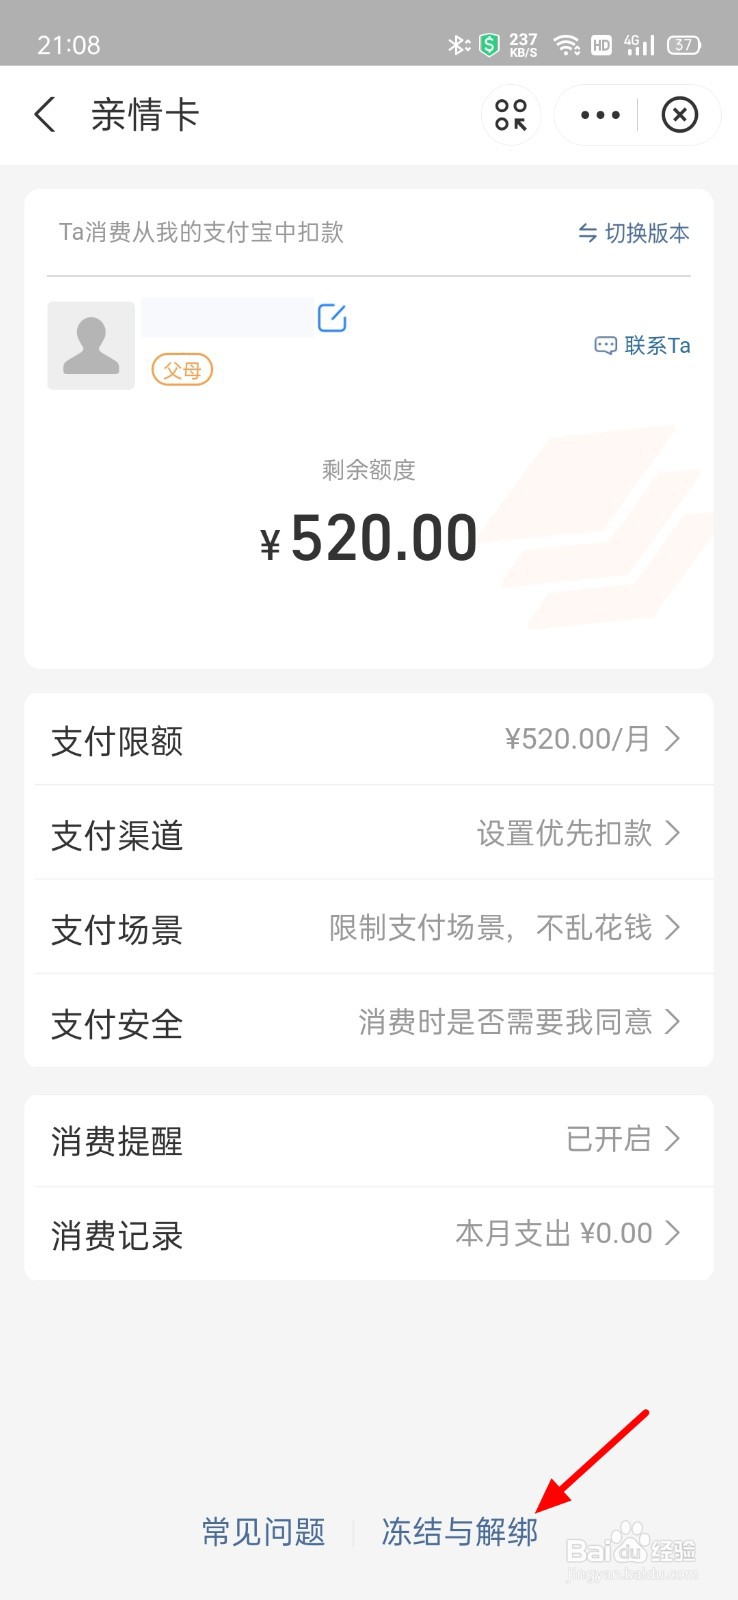738x1600 pixels.
Task: Tap the 联系Ta chat icon
Action: [x=605, y=345]
